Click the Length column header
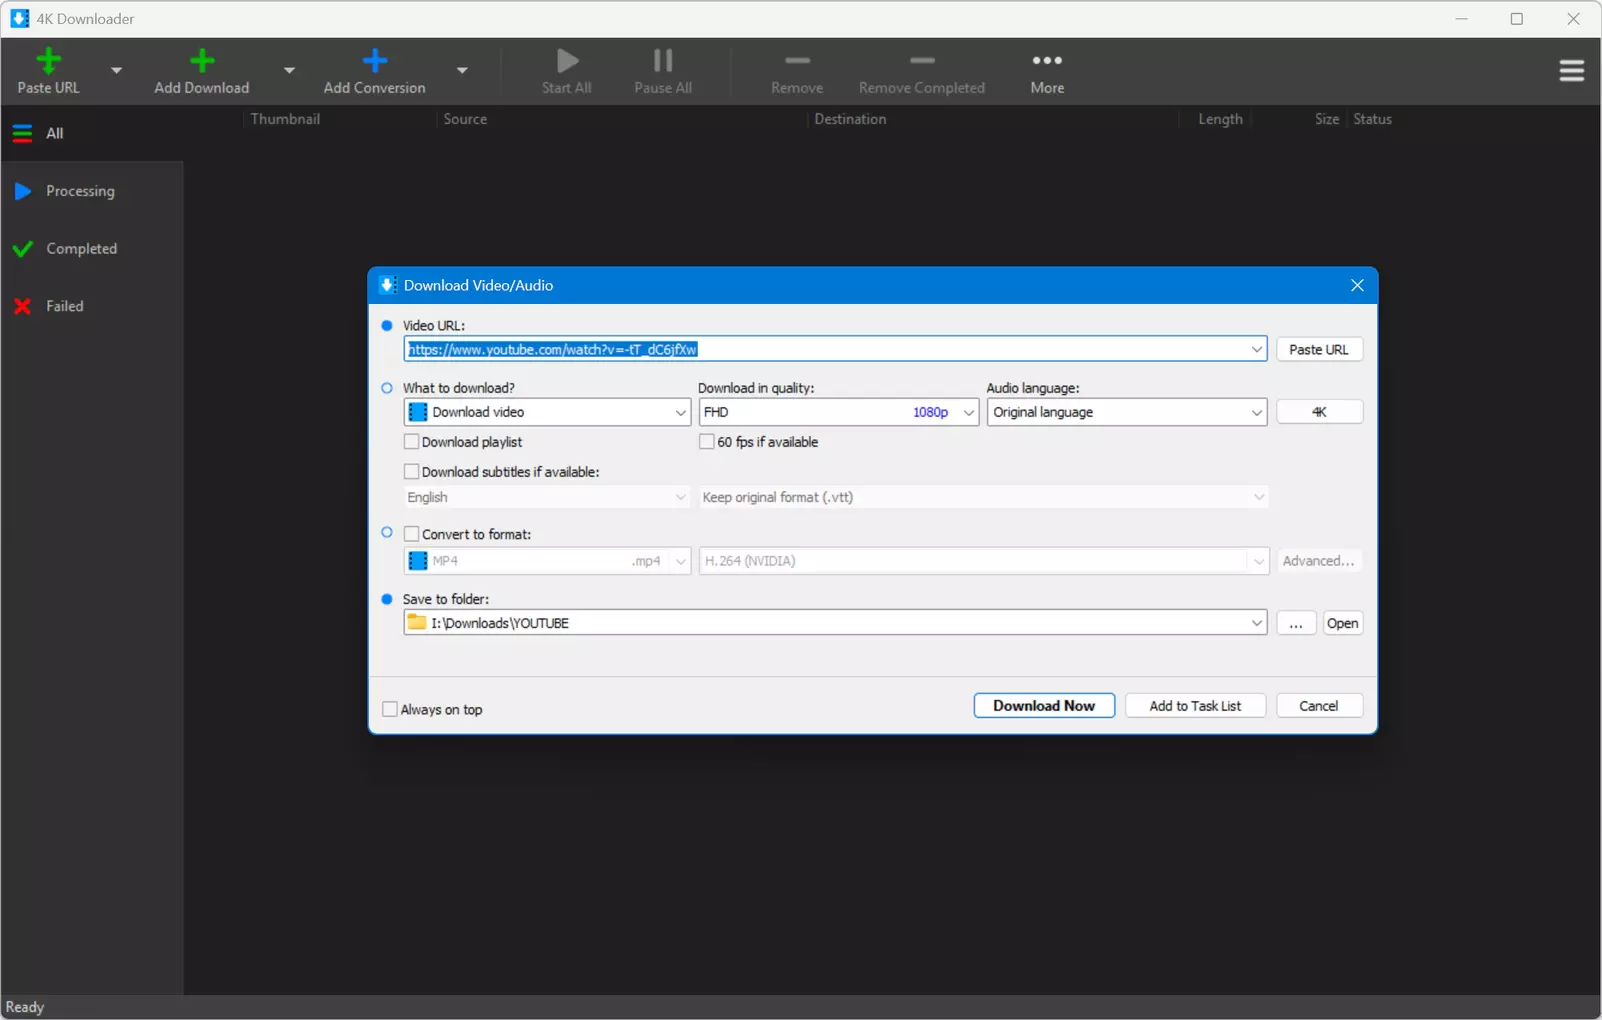Viewport: 1602px width, 1020px height. 1220,119
